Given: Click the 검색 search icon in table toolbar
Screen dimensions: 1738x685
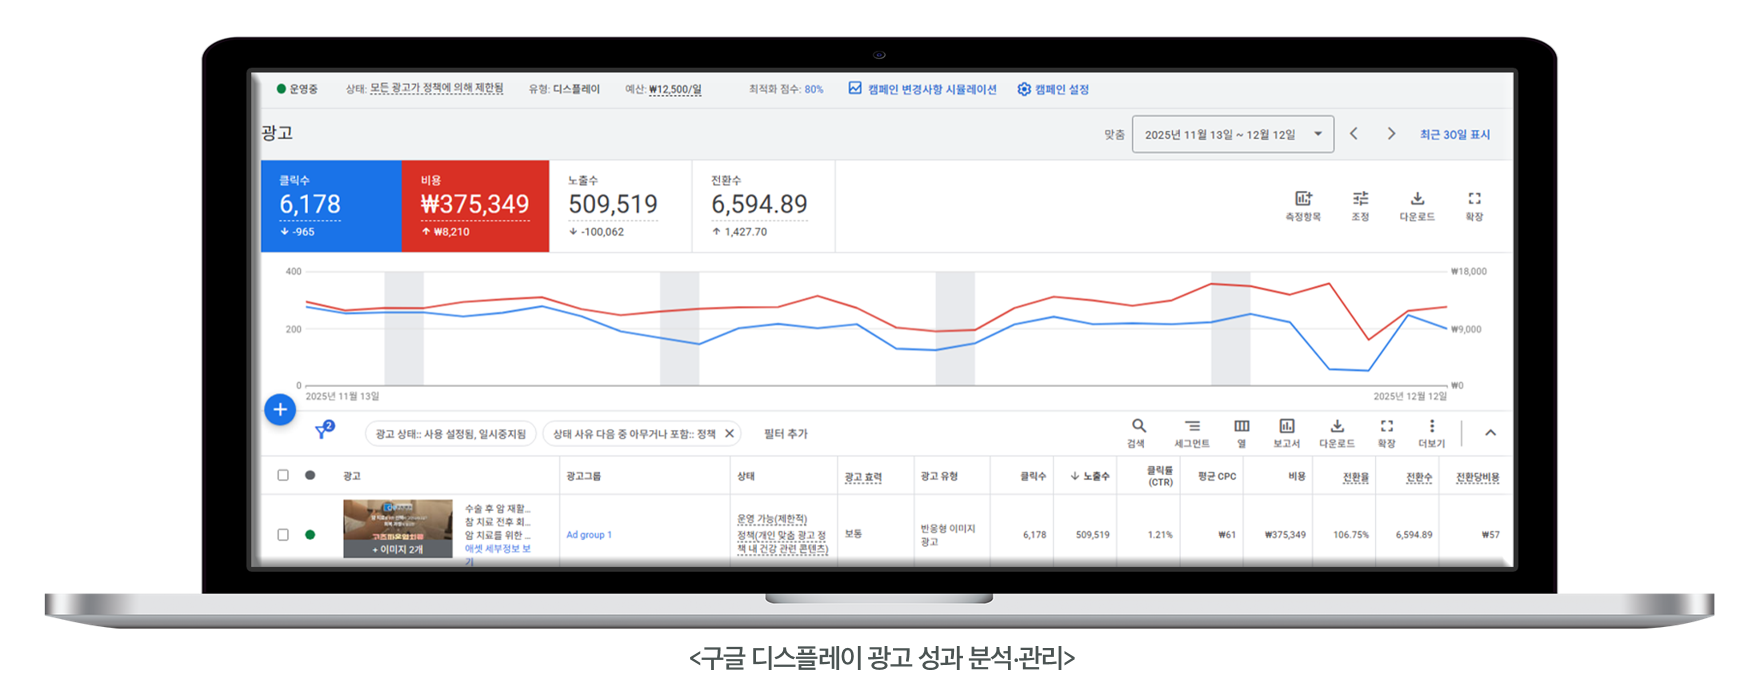Looking at the screenshot, I should (x=1138, y=426).
